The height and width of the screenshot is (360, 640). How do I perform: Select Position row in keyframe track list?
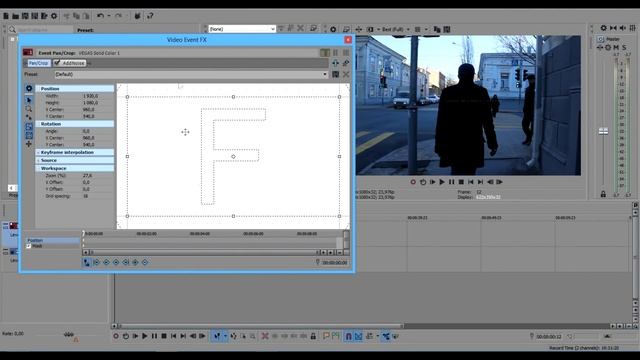[53, 240]
